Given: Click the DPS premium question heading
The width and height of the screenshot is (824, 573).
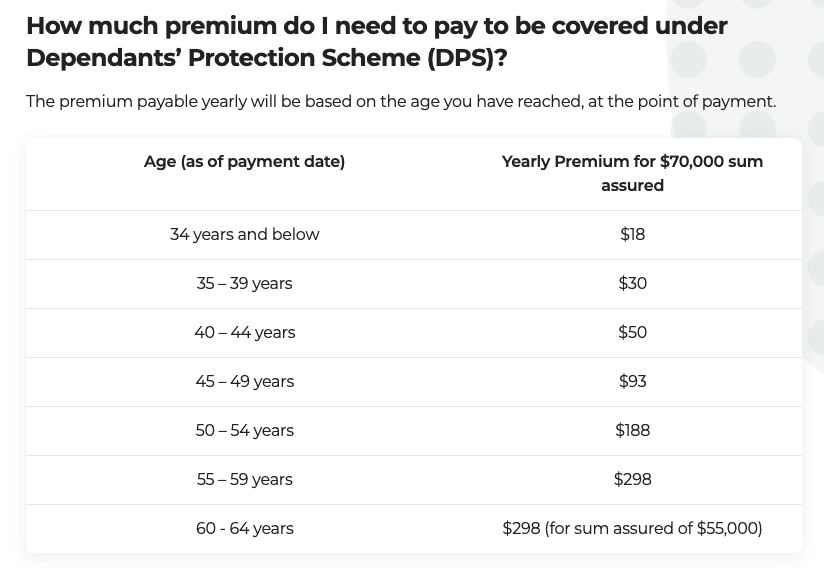Looking at the screenshot, I should (x=377, y=42).
